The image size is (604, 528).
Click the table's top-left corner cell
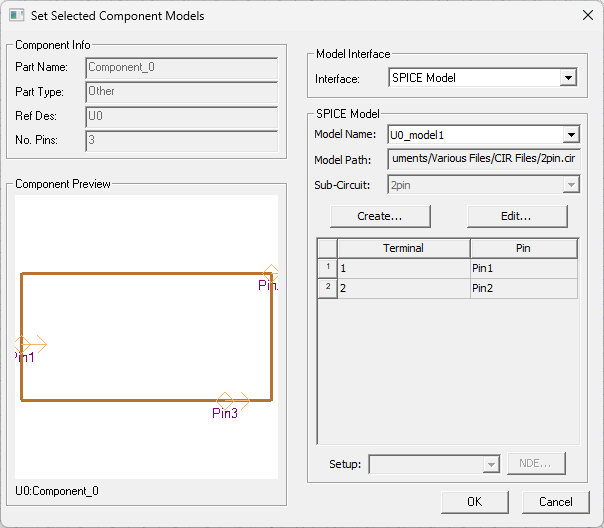tap(328, 248)
